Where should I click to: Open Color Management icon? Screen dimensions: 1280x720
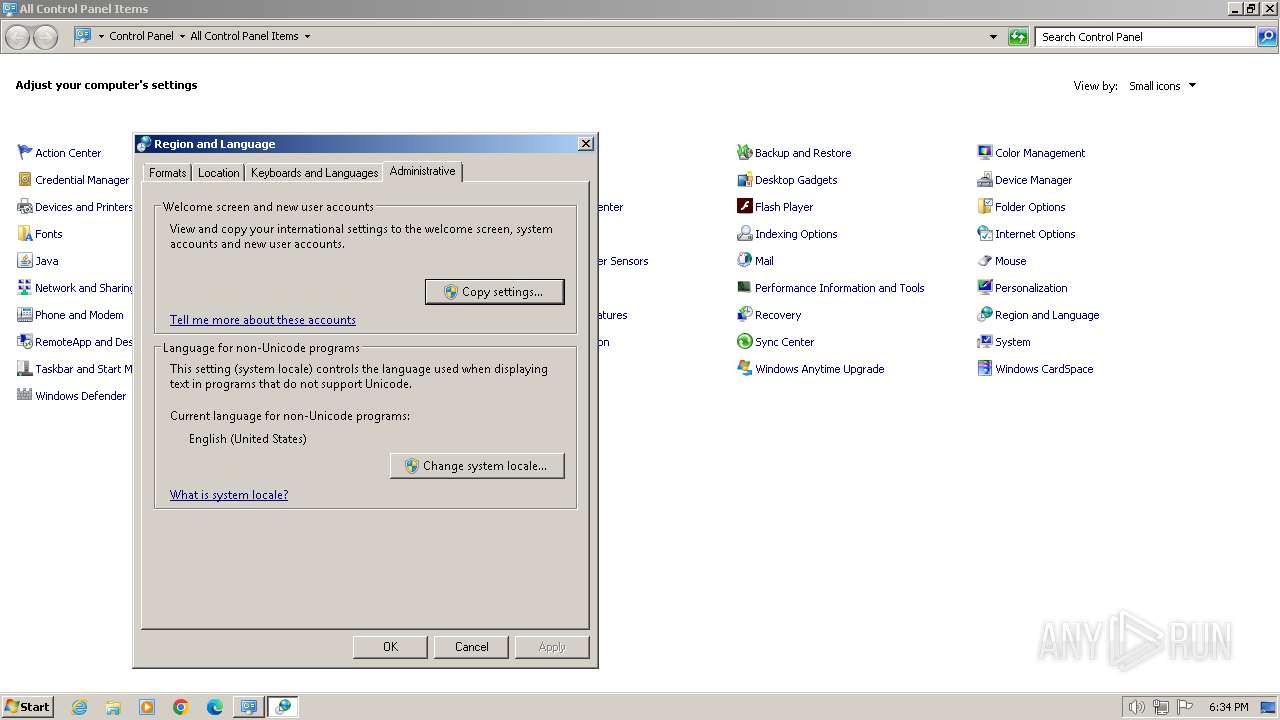point(984,153)
